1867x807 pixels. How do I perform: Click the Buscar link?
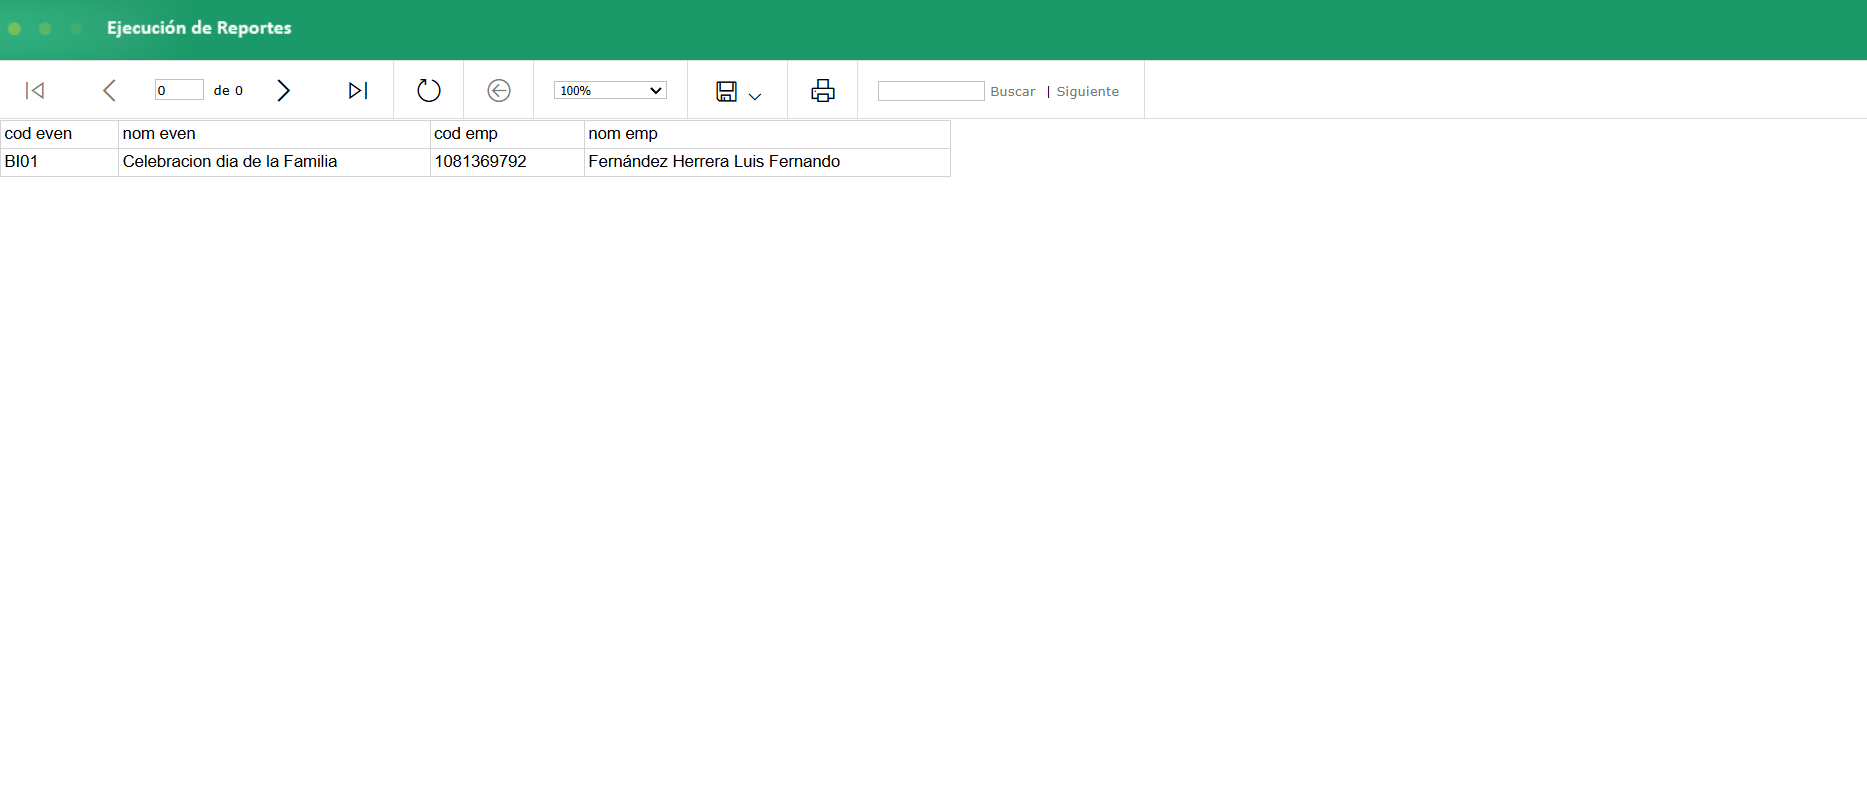1013,92
